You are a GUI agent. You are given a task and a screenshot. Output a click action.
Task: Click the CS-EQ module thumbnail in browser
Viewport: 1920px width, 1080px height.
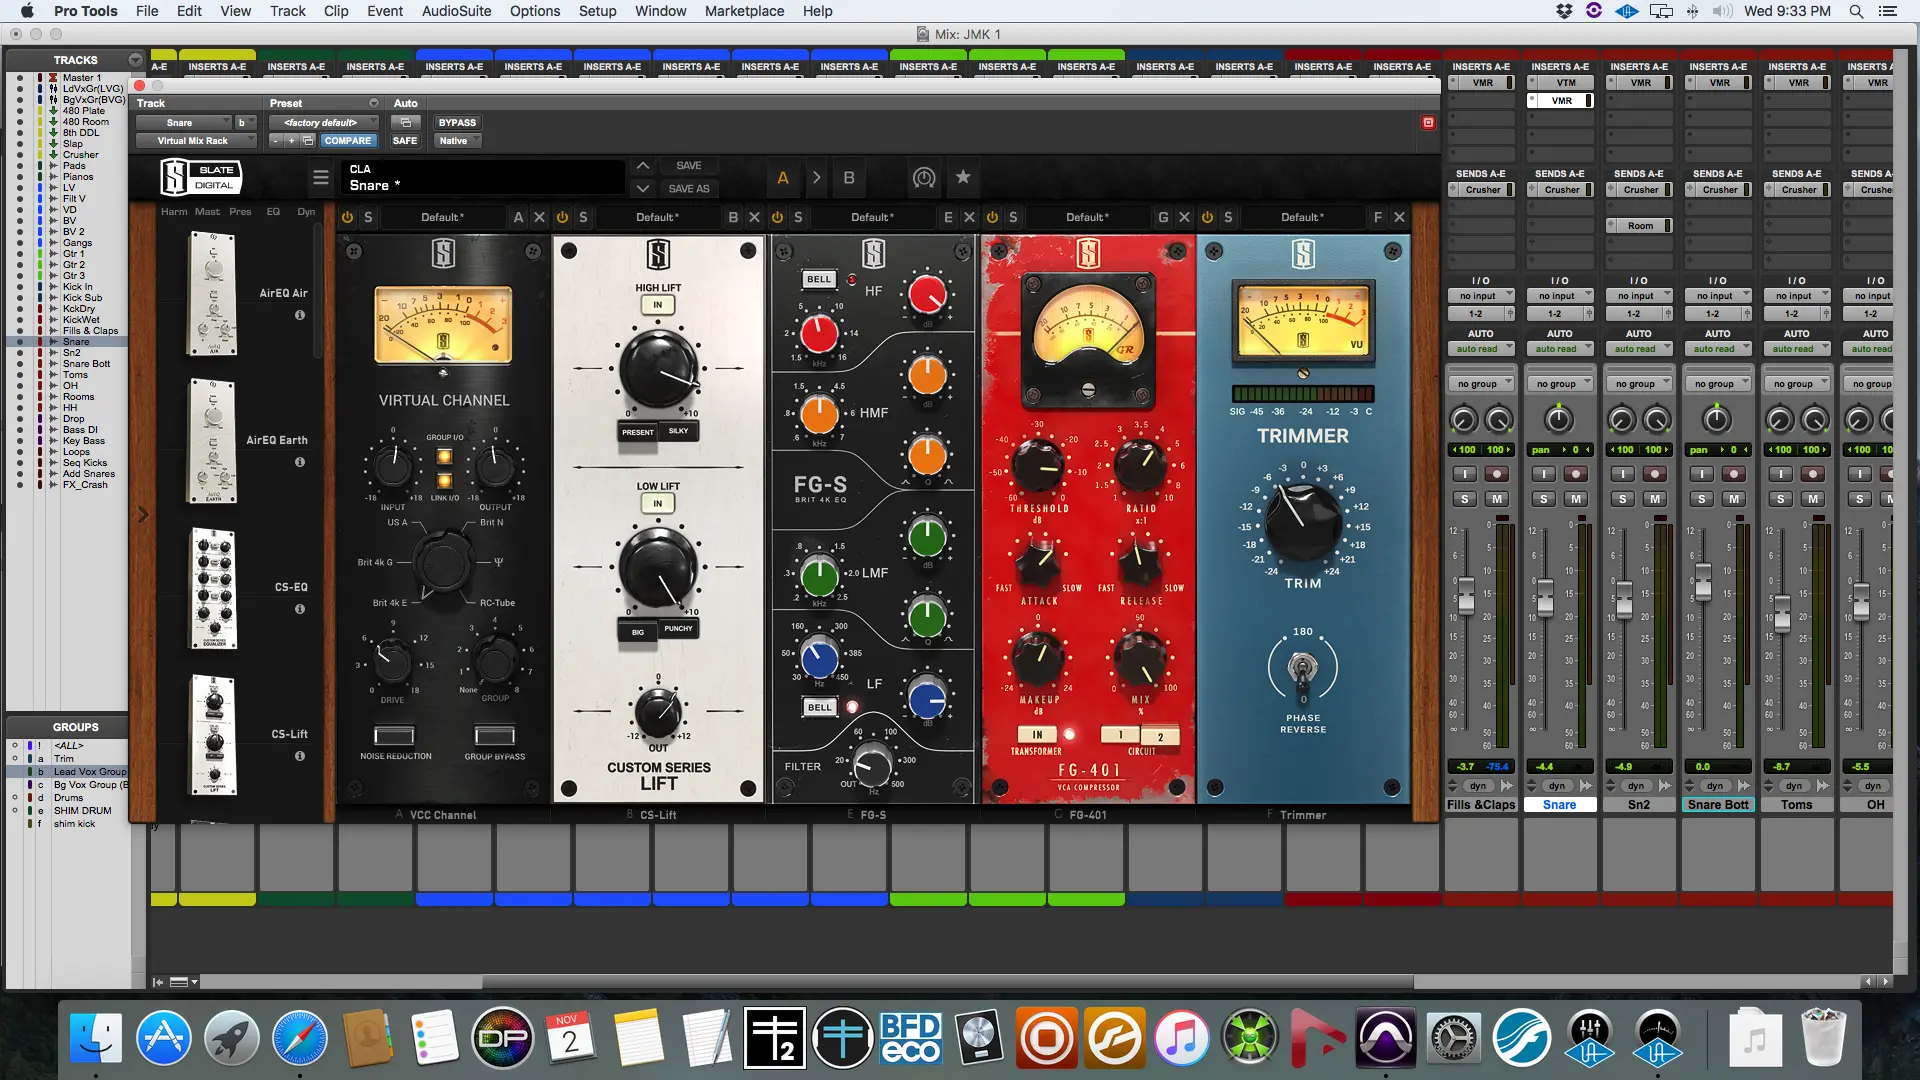click(x=213, y=589)
